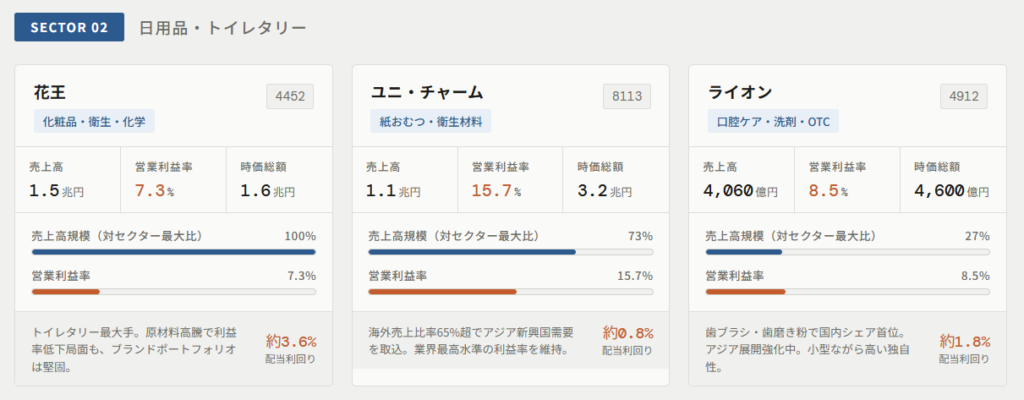Image resolution: width=1024 pixels, height=400 pixels.
Task: Click ユニ・チャーム's 15.7% operating margin bar
Action: pyautogui.click(x=510, y=292)
